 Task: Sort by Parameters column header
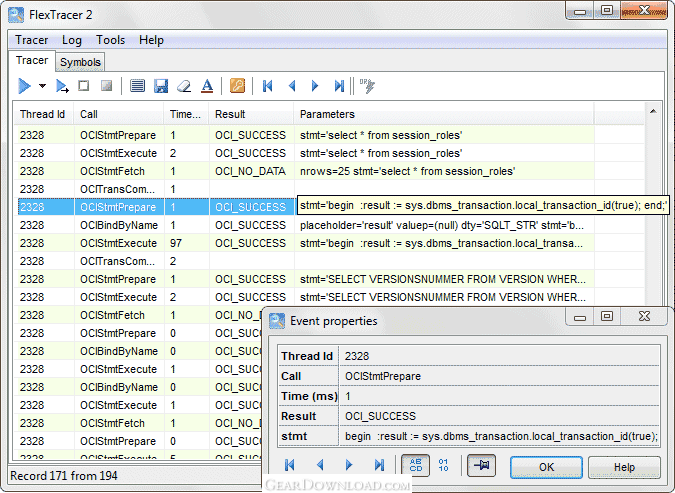443,114
